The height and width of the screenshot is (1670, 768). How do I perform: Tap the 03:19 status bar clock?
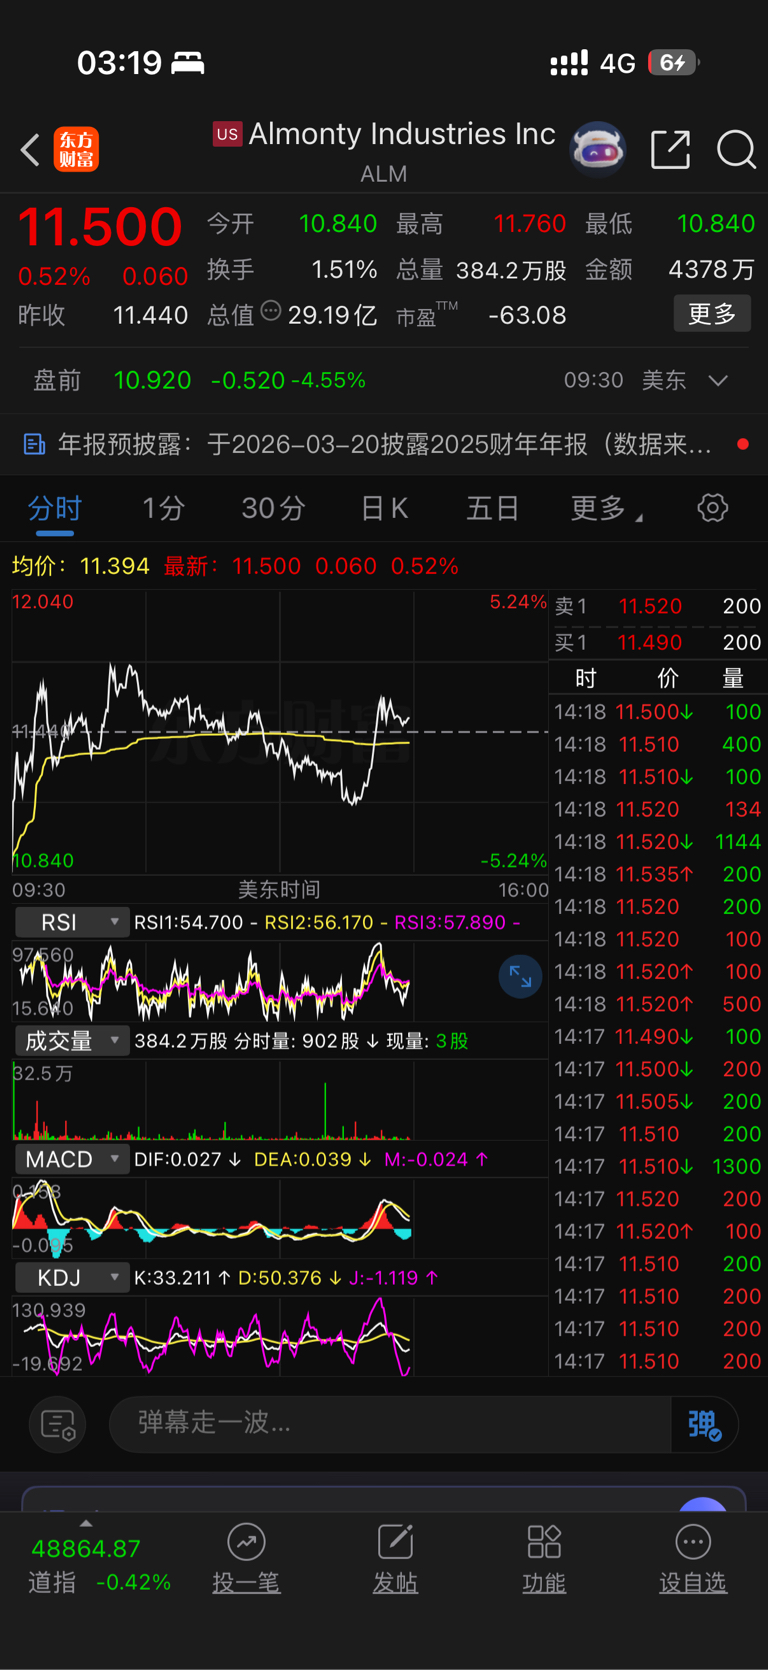119,63
